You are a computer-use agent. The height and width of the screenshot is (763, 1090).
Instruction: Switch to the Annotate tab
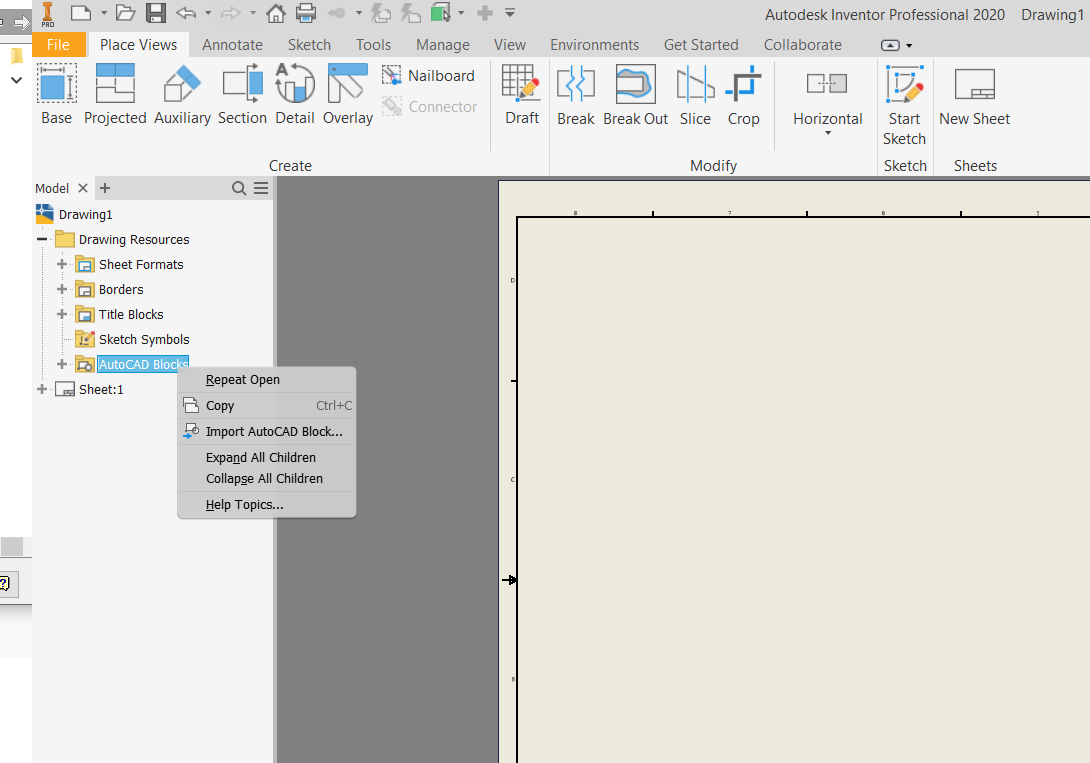pyautogui.click(x=232, y=44)
